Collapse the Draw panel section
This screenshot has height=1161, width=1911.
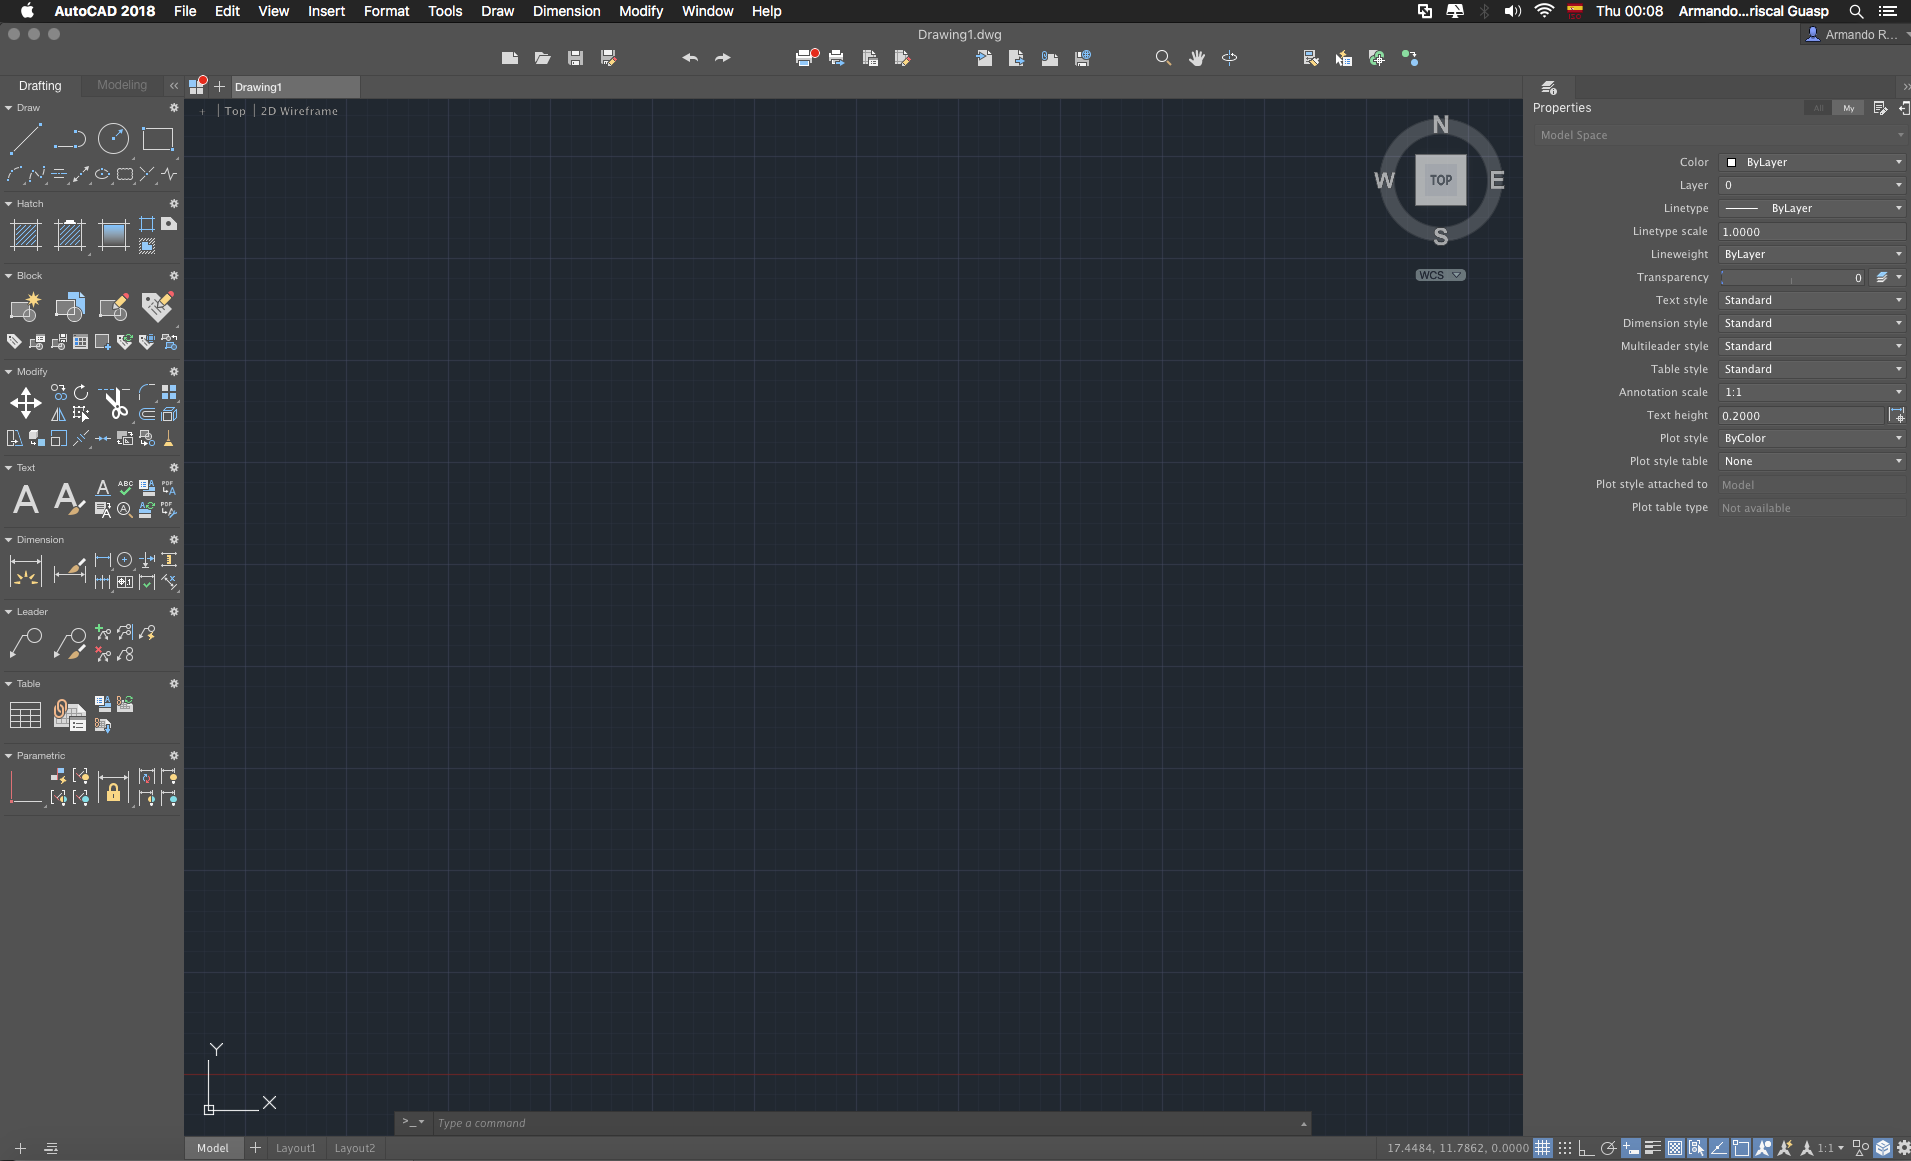(x=10, y=108)
